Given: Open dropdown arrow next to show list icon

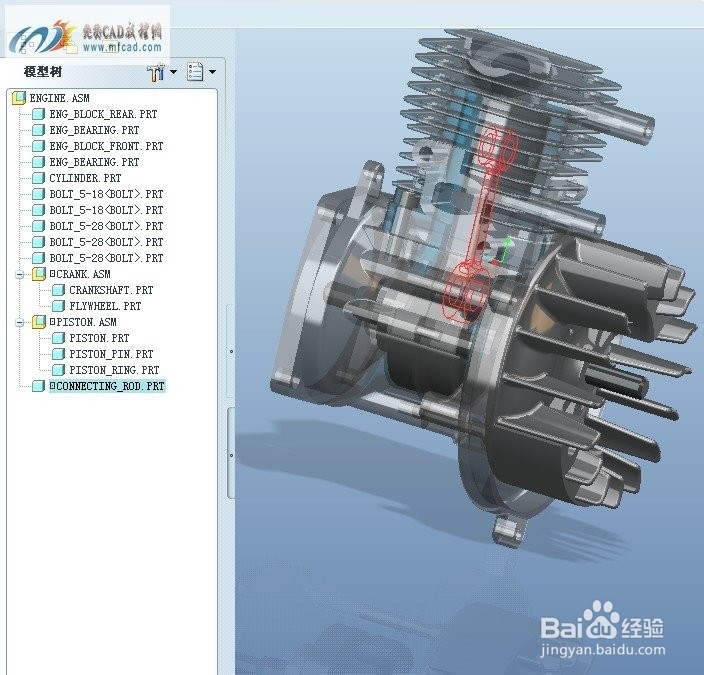Looking at the screenshot, I should click(212, 72).
